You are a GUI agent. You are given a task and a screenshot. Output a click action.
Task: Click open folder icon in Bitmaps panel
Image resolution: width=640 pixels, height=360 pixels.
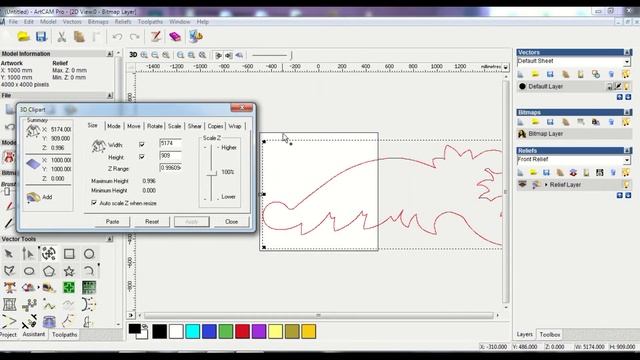point(535,122)
